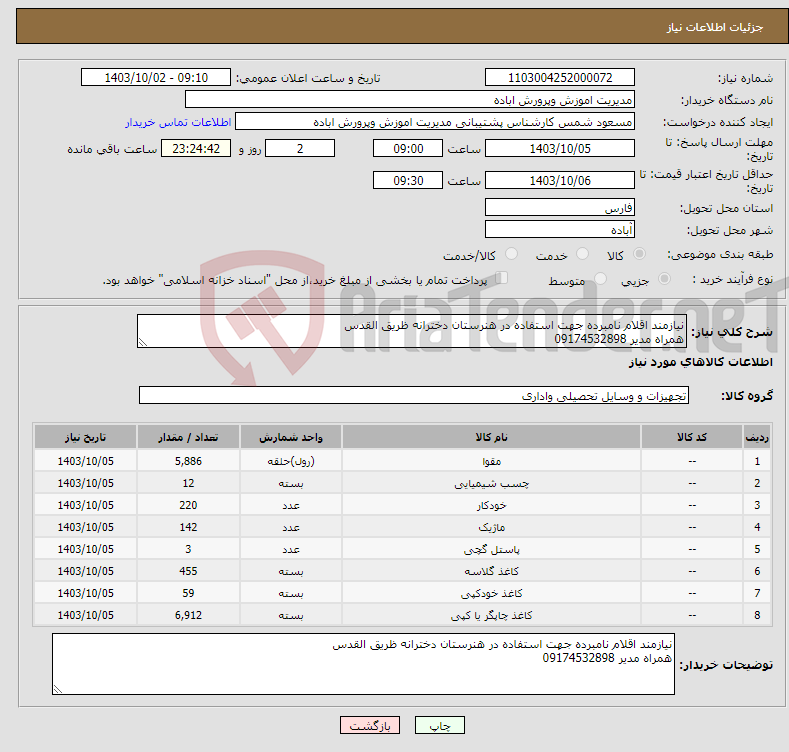Image resolution: width=789 pixels, height=752 pixels.
Task: Click the توضیحات خریدار text area
Action: [363, 664]
